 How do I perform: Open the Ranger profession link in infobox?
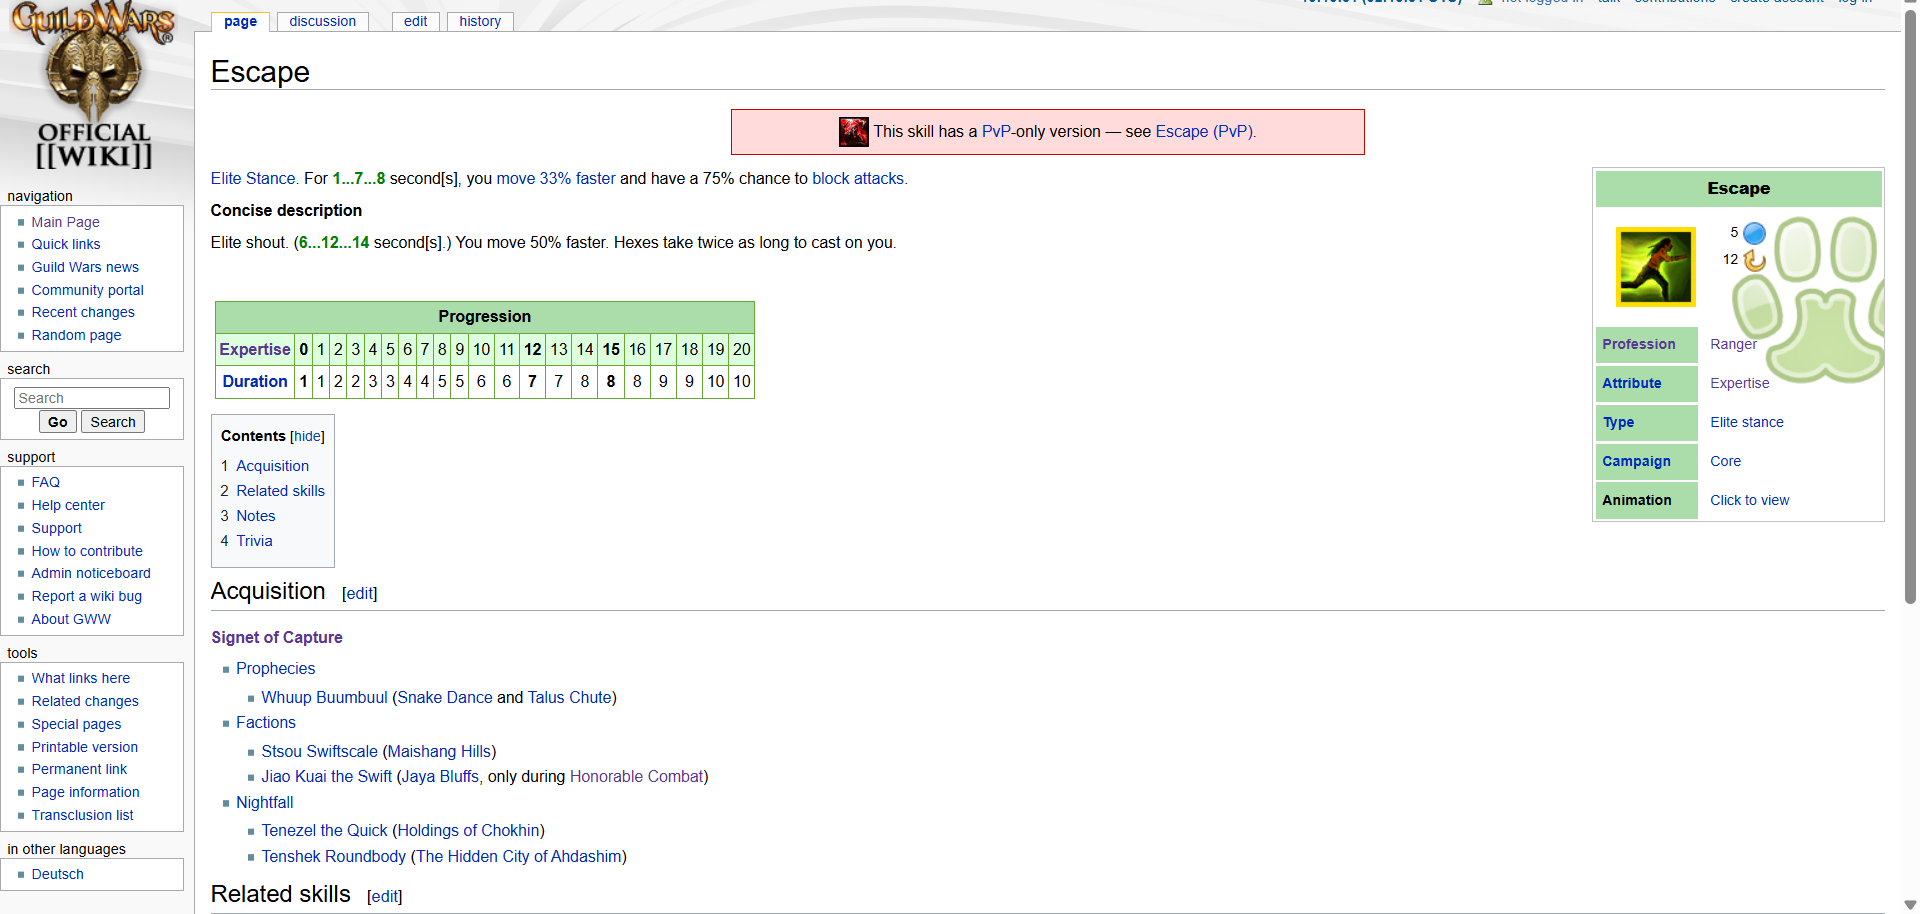pos(1733,344)
